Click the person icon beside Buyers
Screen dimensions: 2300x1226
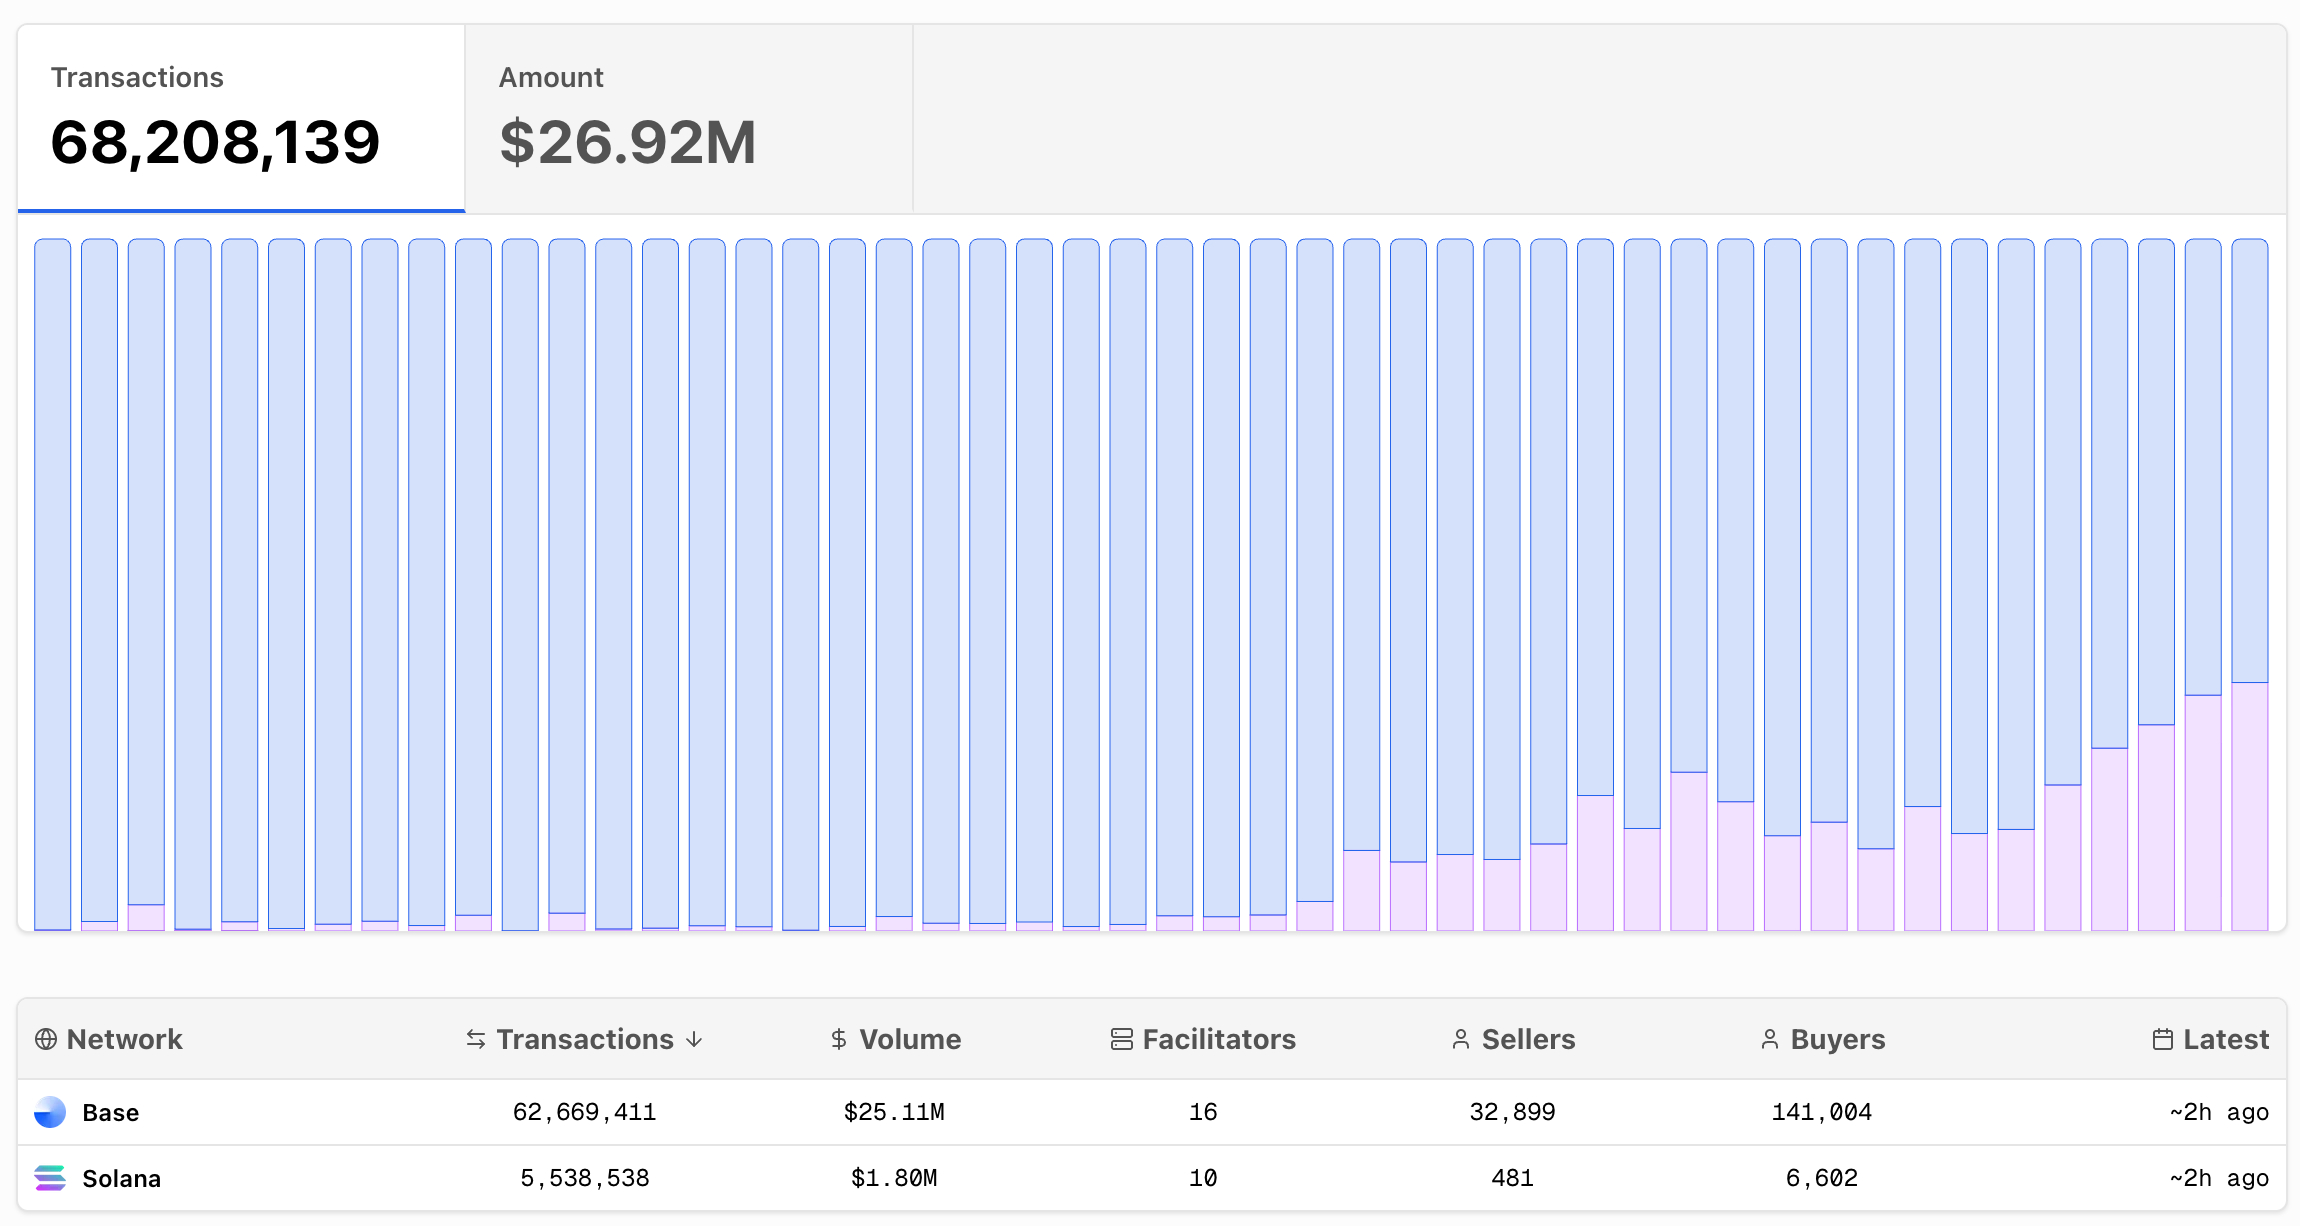(x=1770, y=1039)
